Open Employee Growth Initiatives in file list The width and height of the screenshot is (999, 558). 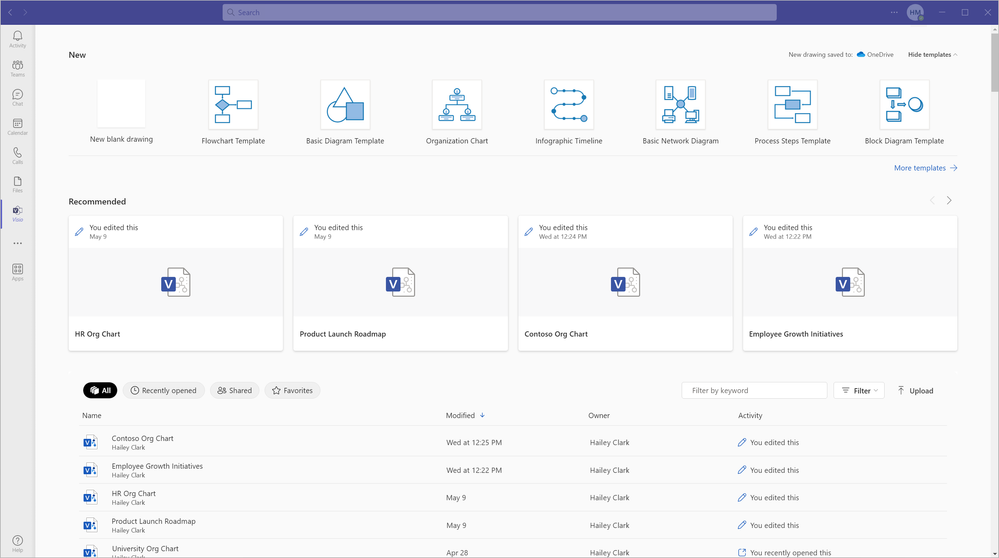(x=157, y=466)
